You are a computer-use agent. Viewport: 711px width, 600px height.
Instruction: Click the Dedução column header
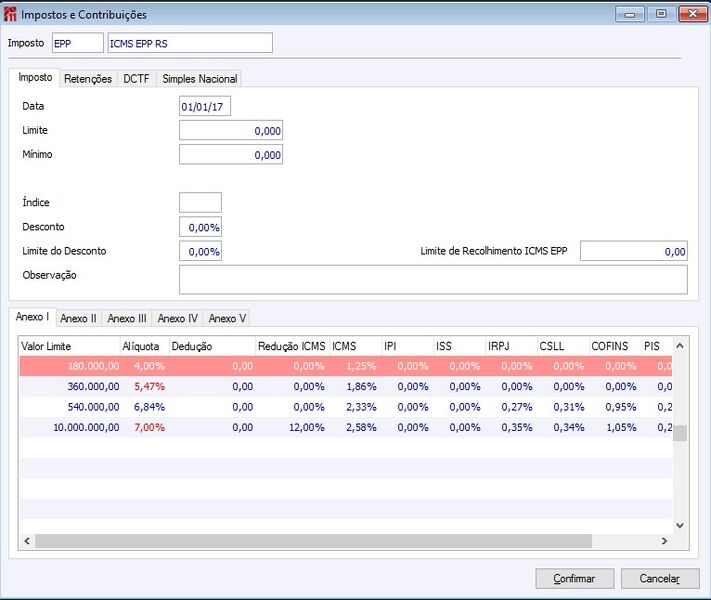pyautogui.click(x=213, y=346)
